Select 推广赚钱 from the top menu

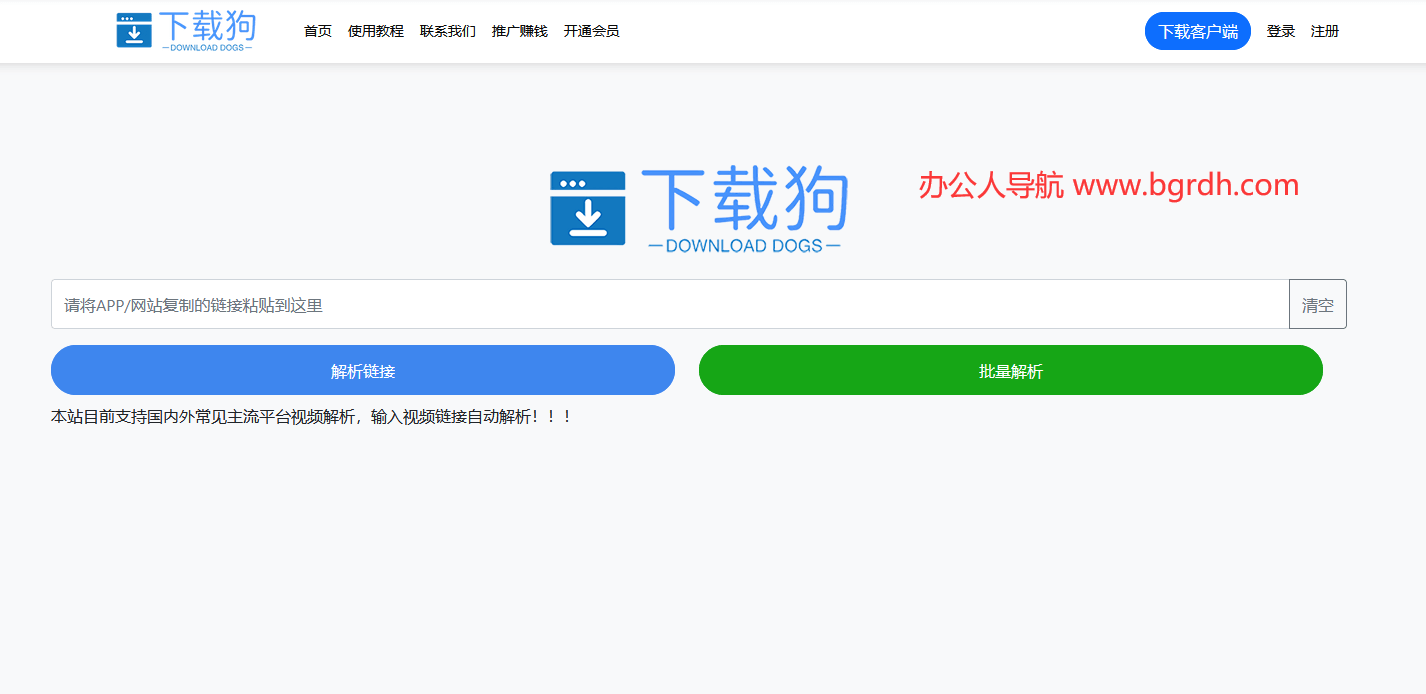[519, 31]
